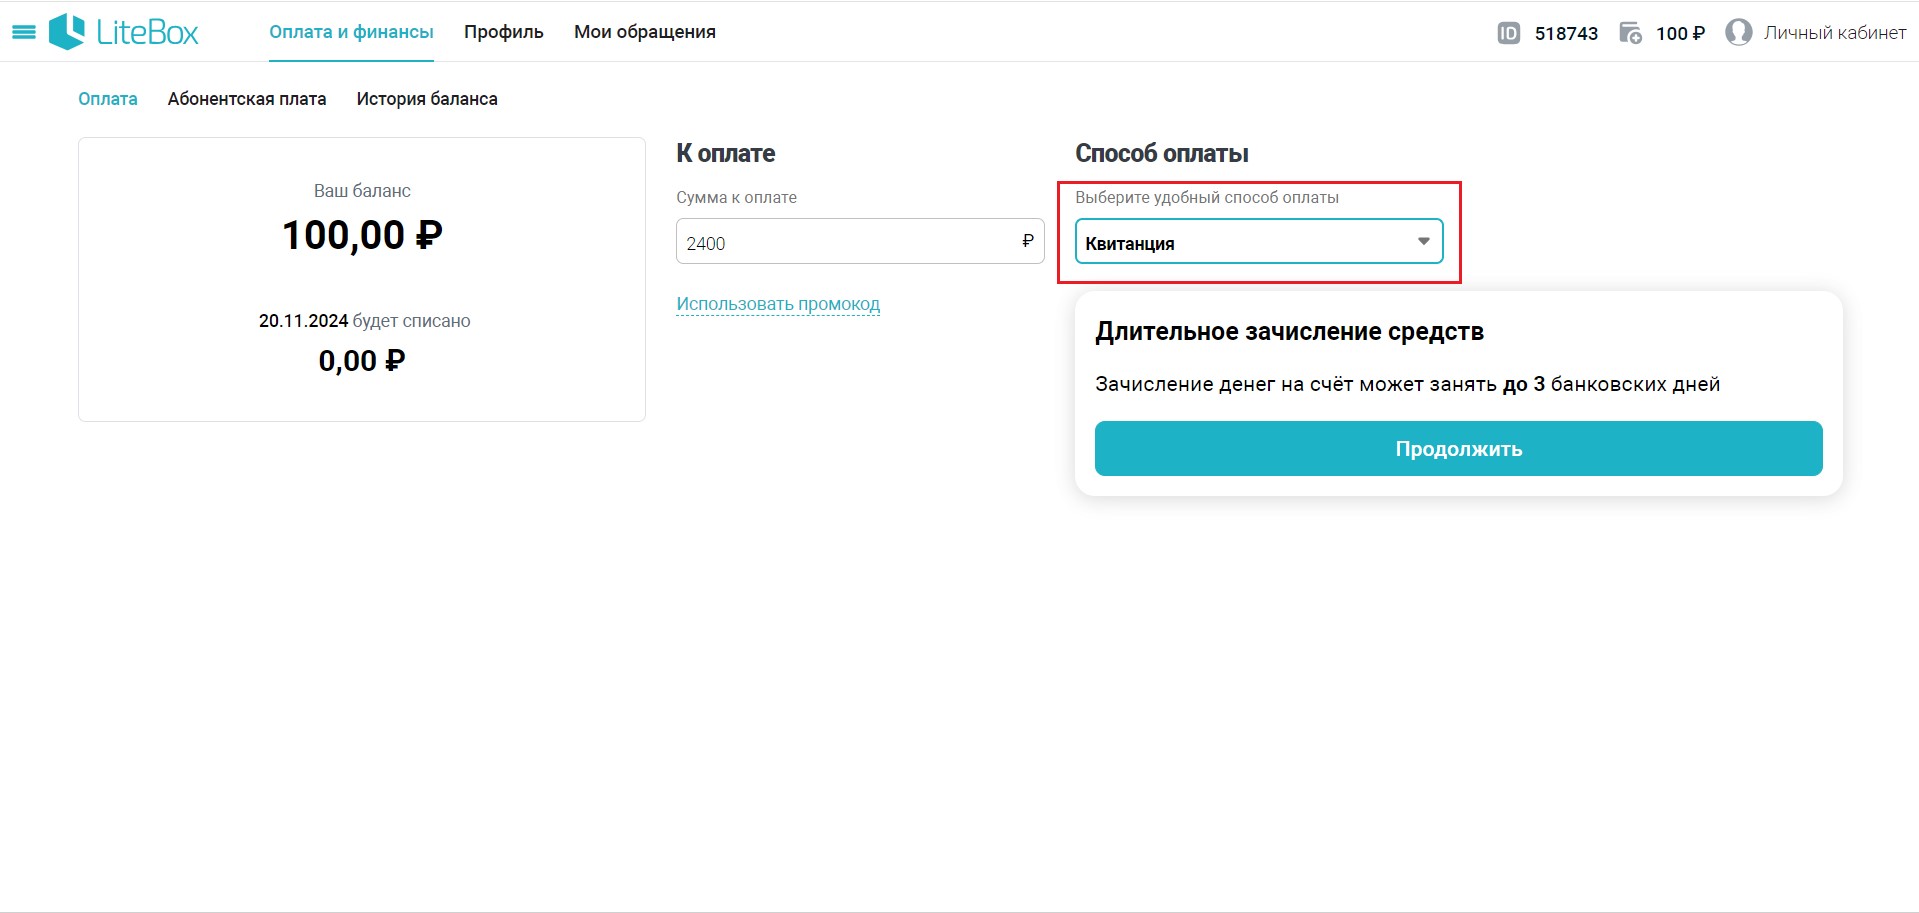Click the dropdown arrow beside Квитанция
This screenshot has width=1919, height=913.
(x=1423, y=241)
